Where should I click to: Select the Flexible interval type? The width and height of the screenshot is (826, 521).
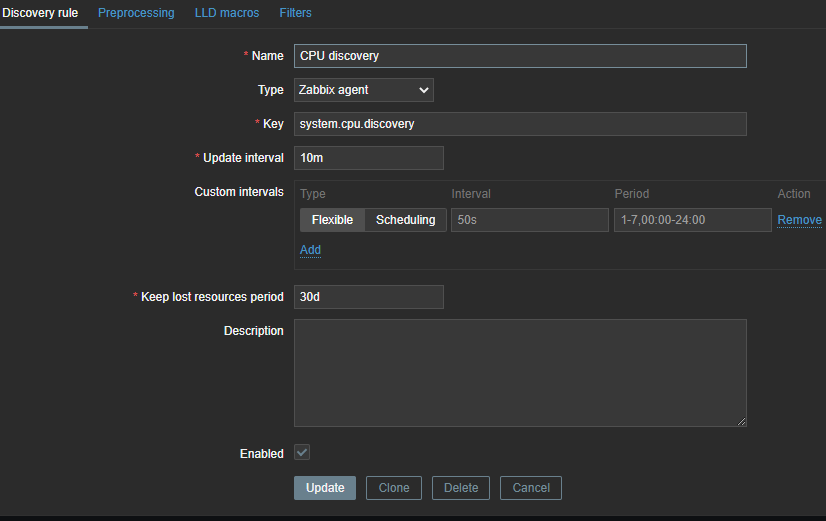coord(332,220)
